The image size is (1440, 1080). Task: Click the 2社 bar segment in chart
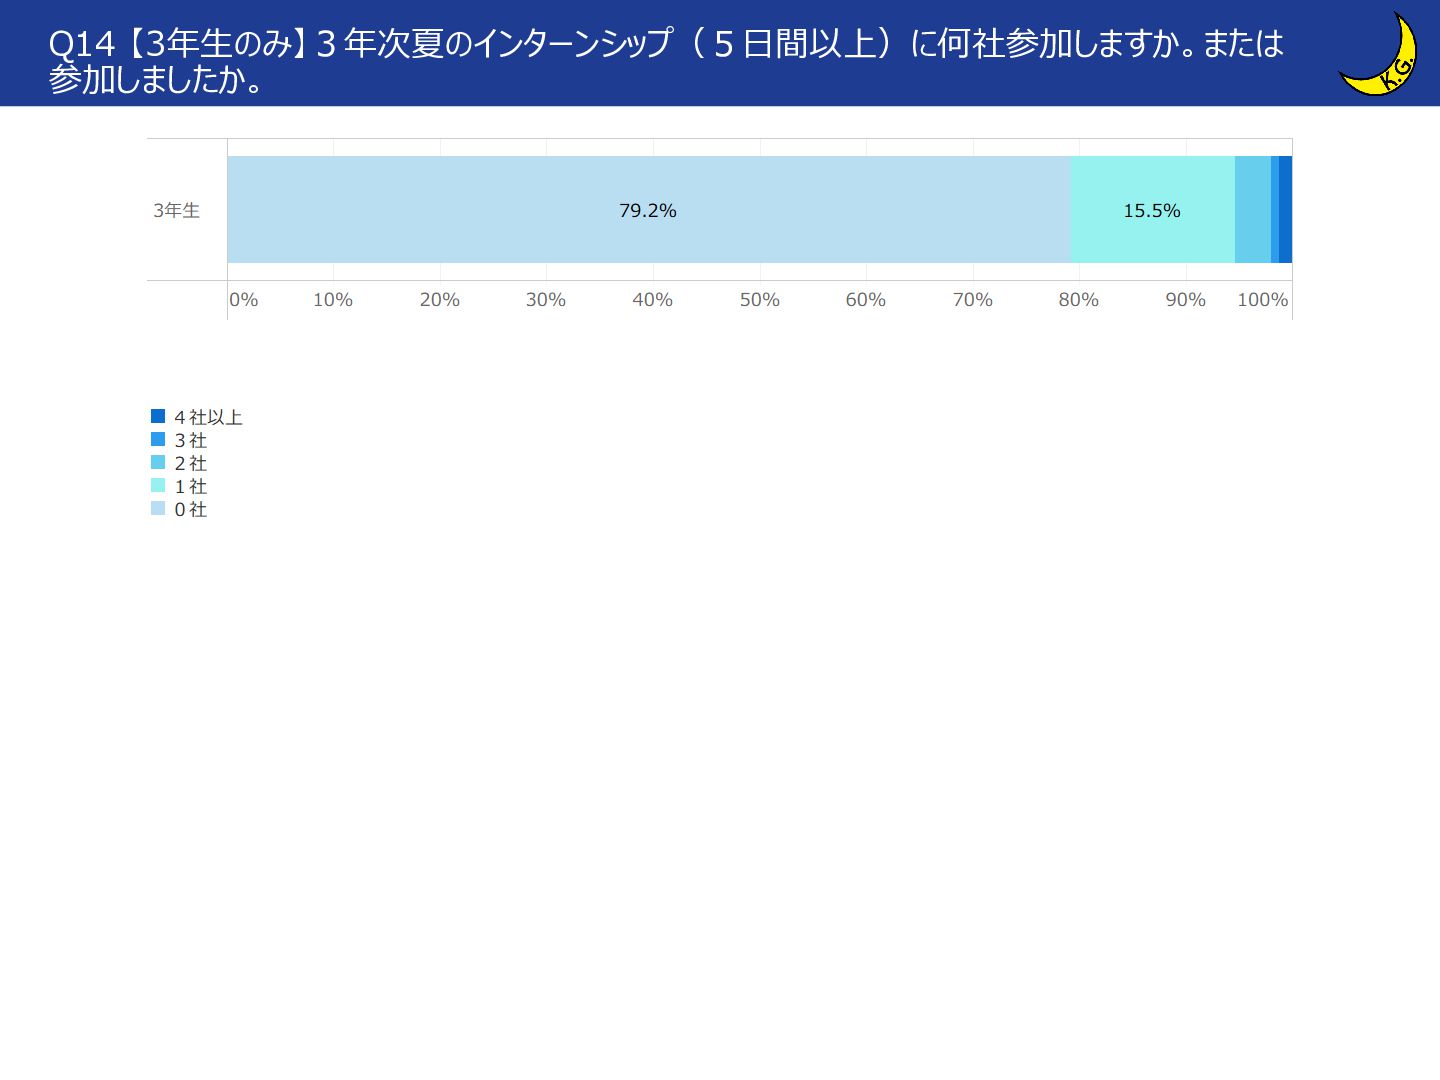(x=1253, y=210)
